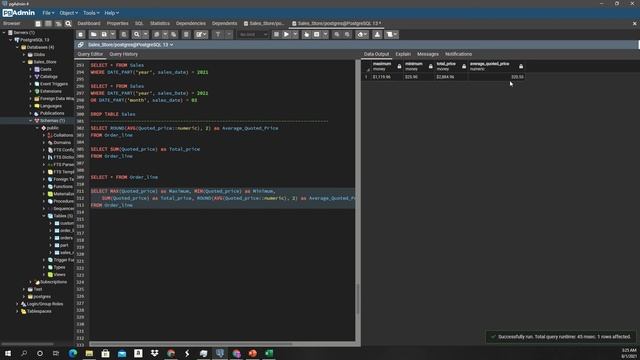Open PowerPoint from the taskbar
The image size is (640, 360).
[x=253, y=353]
